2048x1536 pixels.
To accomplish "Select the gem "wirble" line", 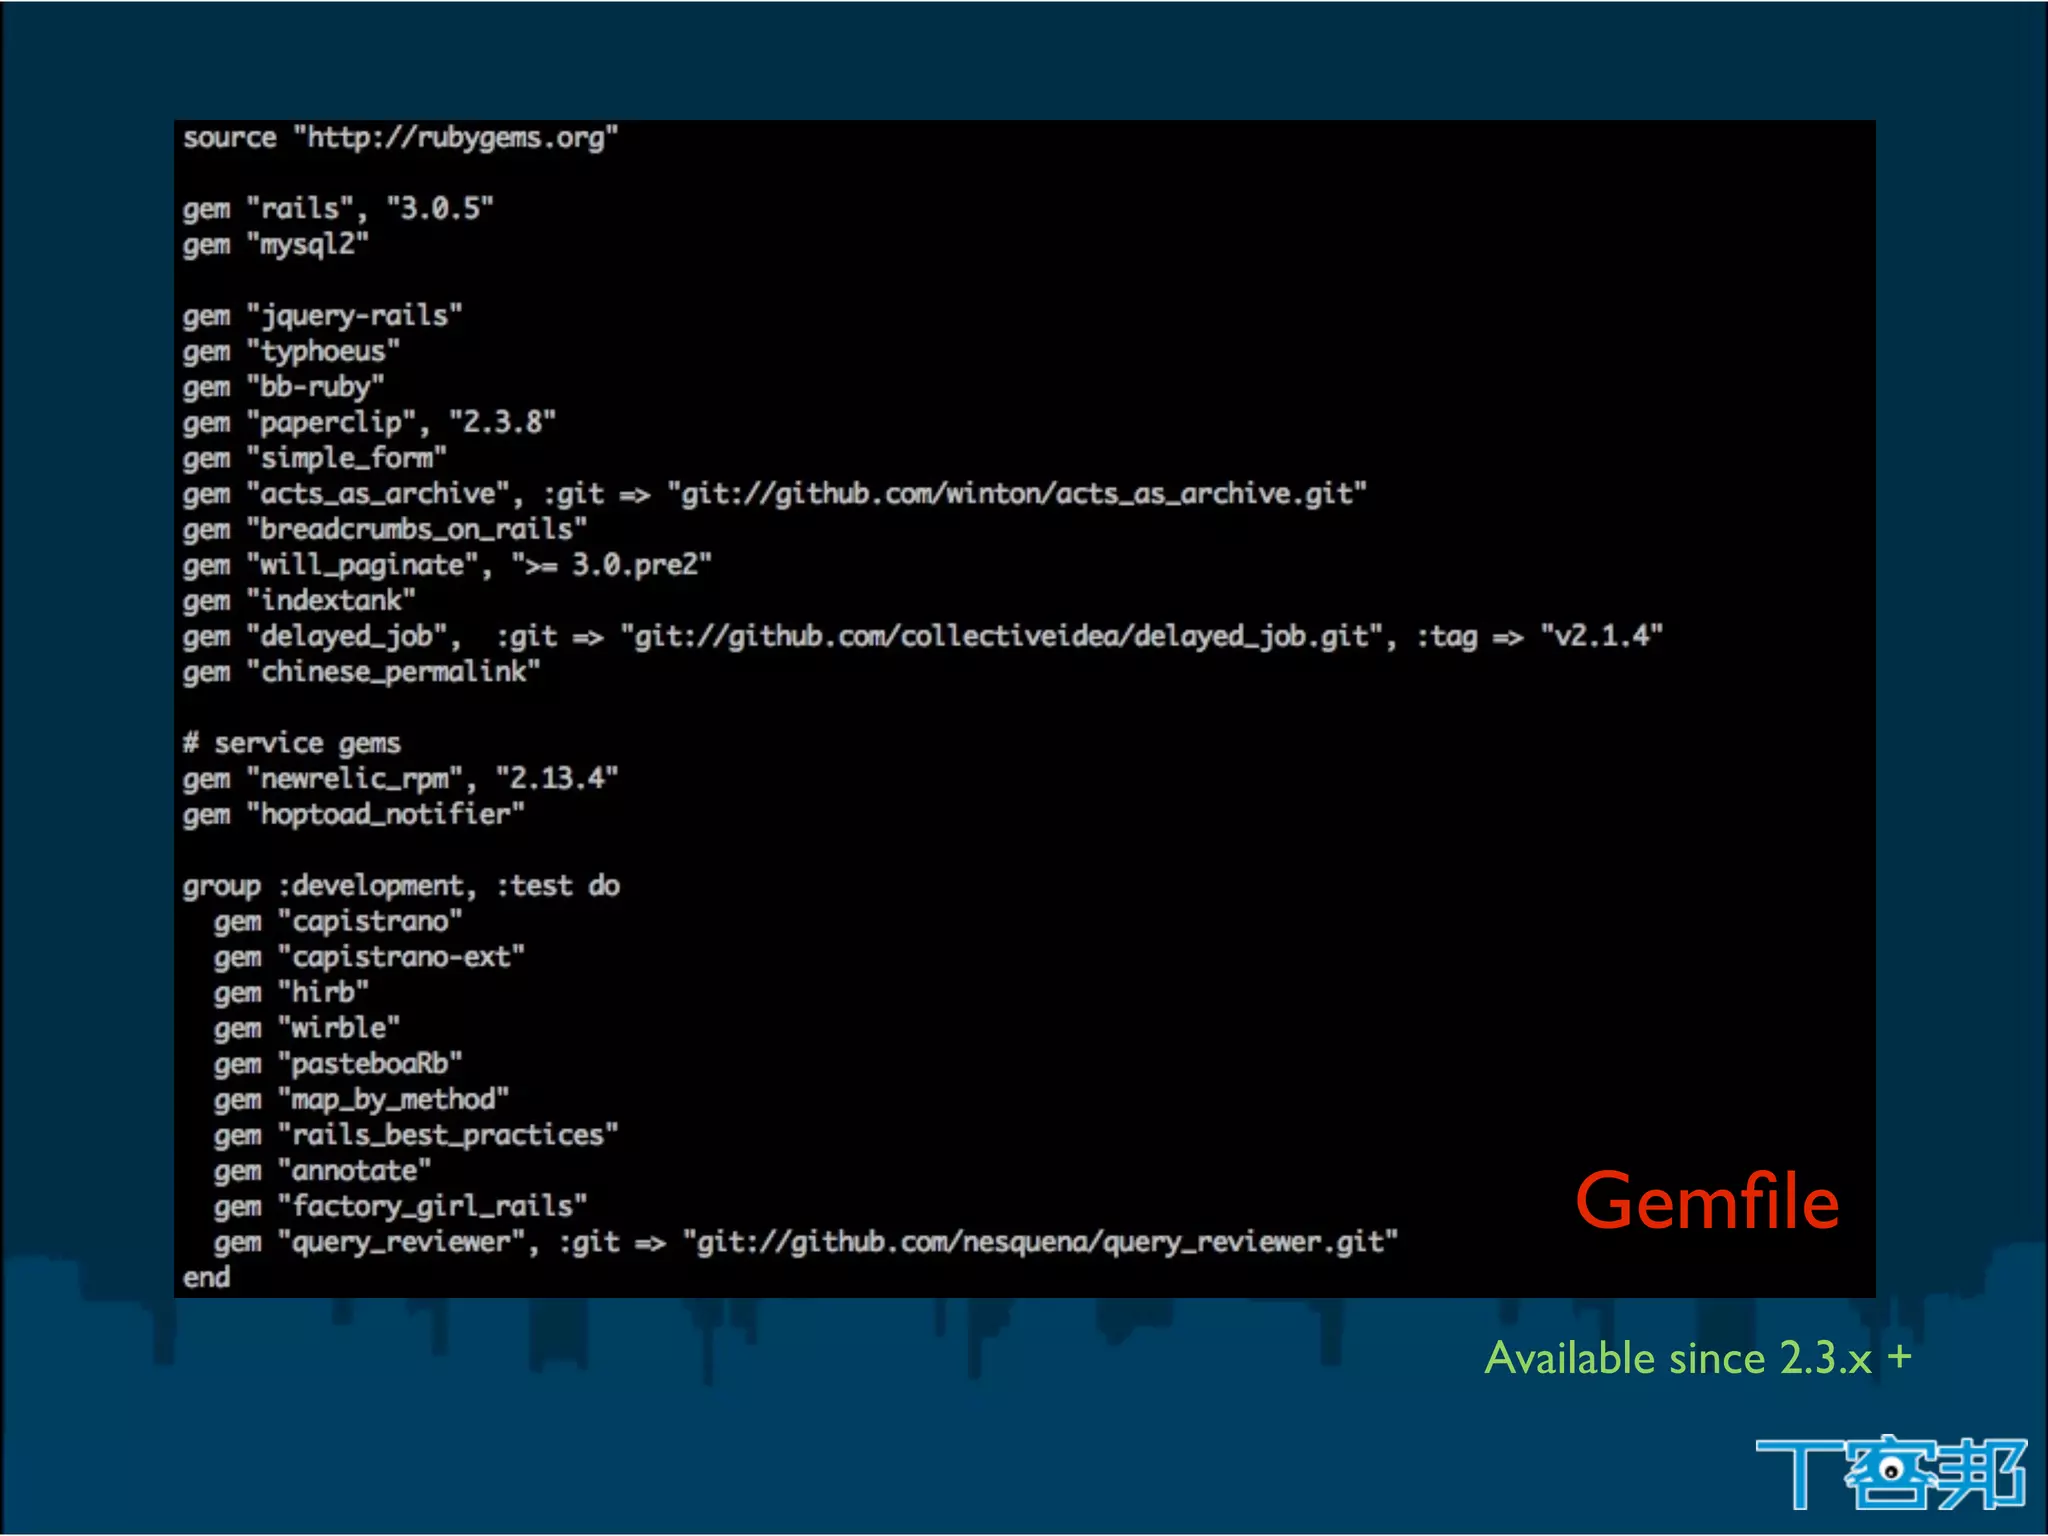I will click(307, 1029).
